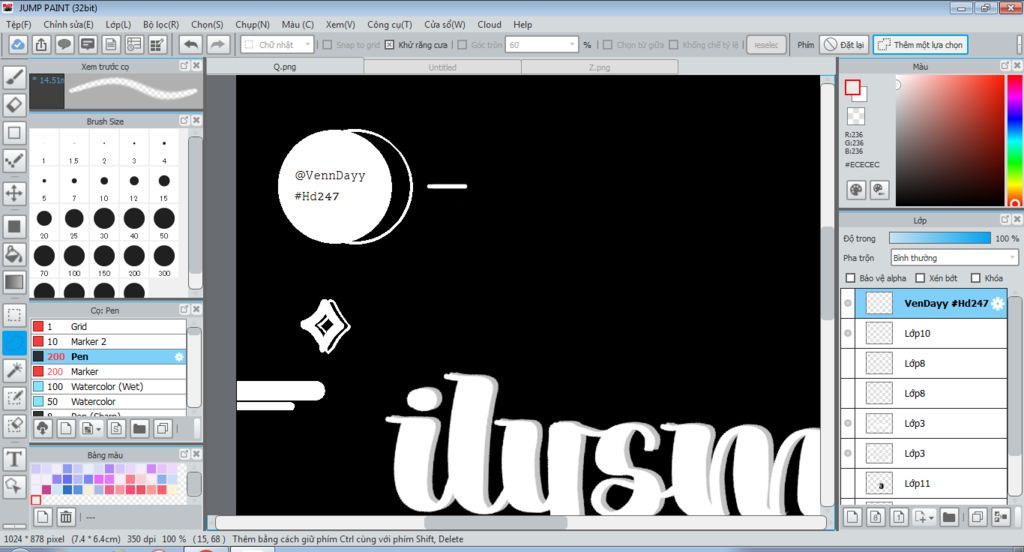Open the Góc tròn value dropdown showing 60
Screen dimensions: 1024x552
[x=542, y=44]
